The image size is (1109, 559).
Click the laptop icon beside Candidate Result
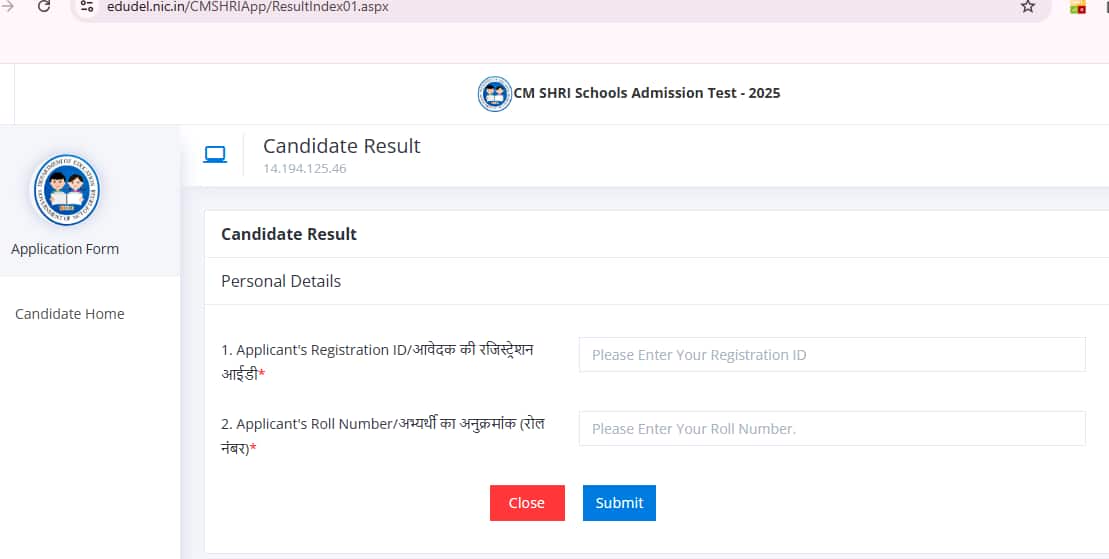coord(215,154)
